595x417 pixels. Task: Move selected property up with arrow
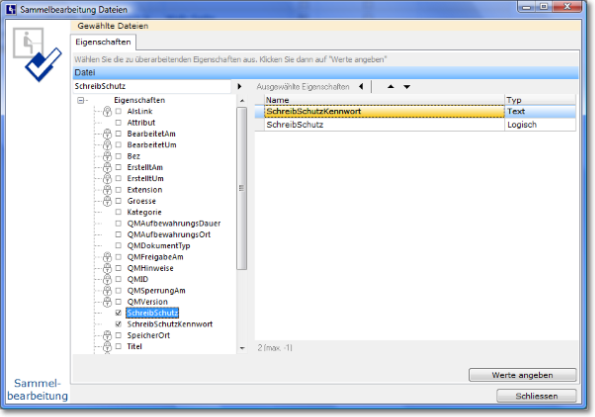390,87
